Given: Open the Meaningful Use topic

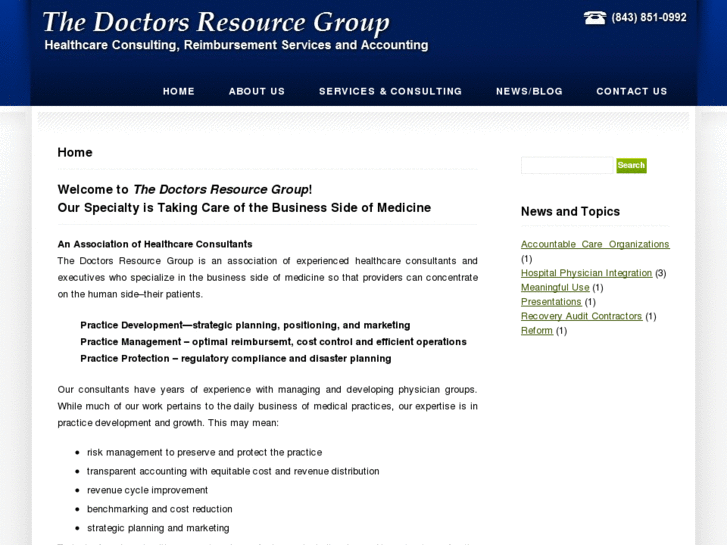Looking at the screenshot, I should pyautogui.click(x=555, y=287).
